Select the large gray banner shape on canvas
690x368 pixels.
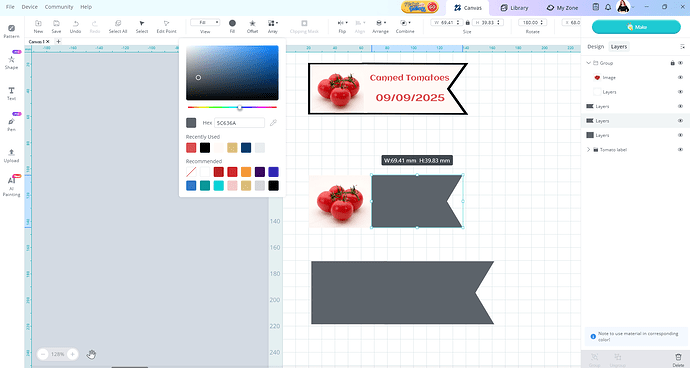click(x=402, y=293)
